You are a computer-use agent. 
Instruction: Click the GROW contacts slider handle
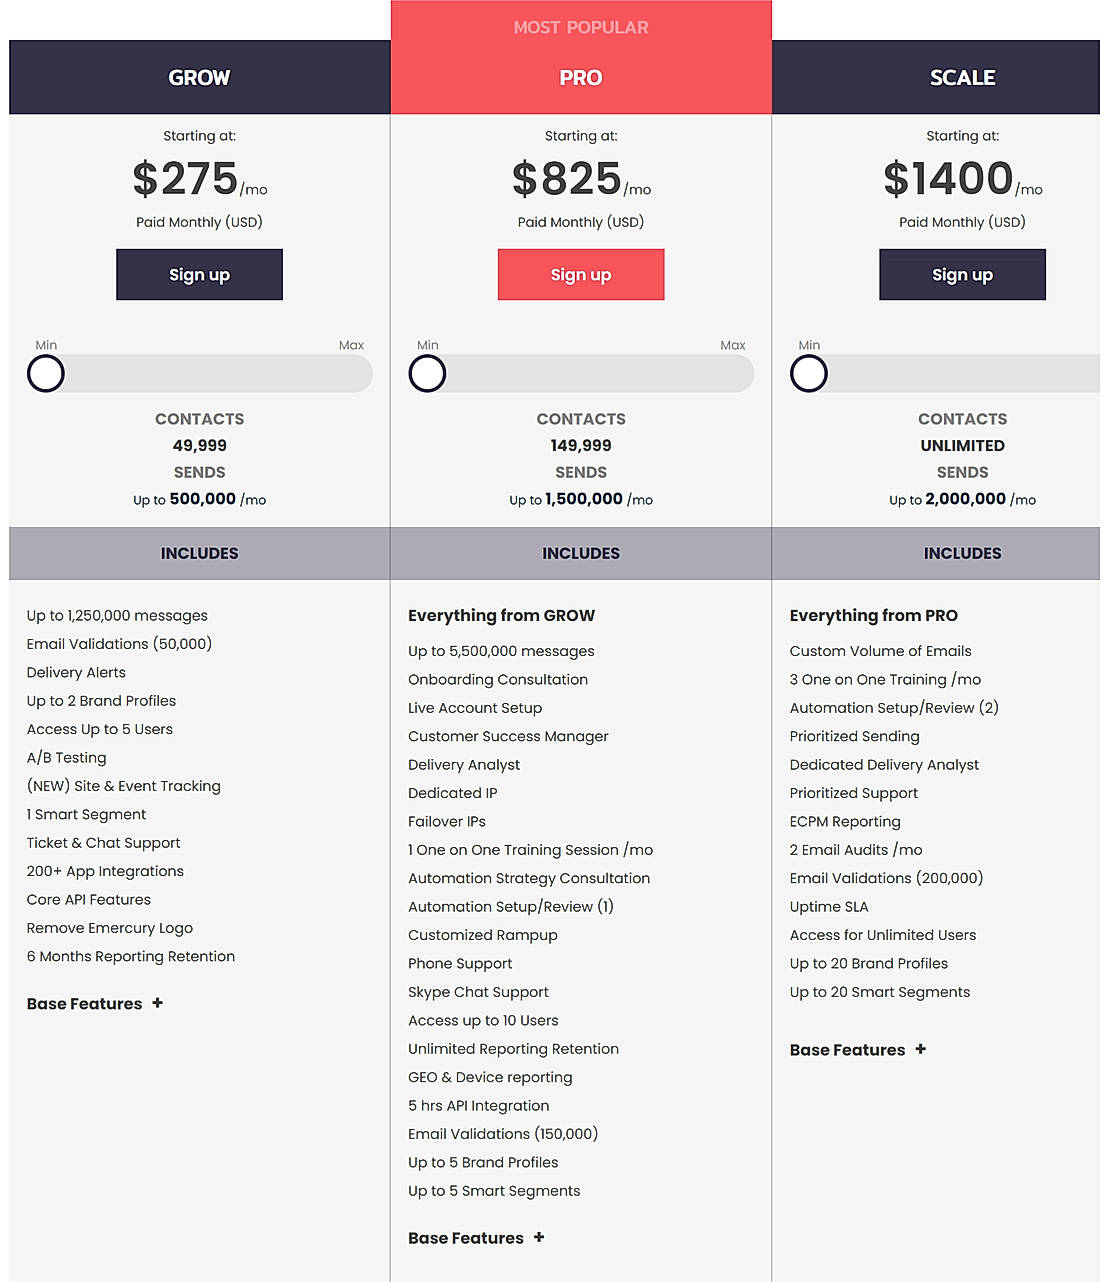[x=46, y=374]
